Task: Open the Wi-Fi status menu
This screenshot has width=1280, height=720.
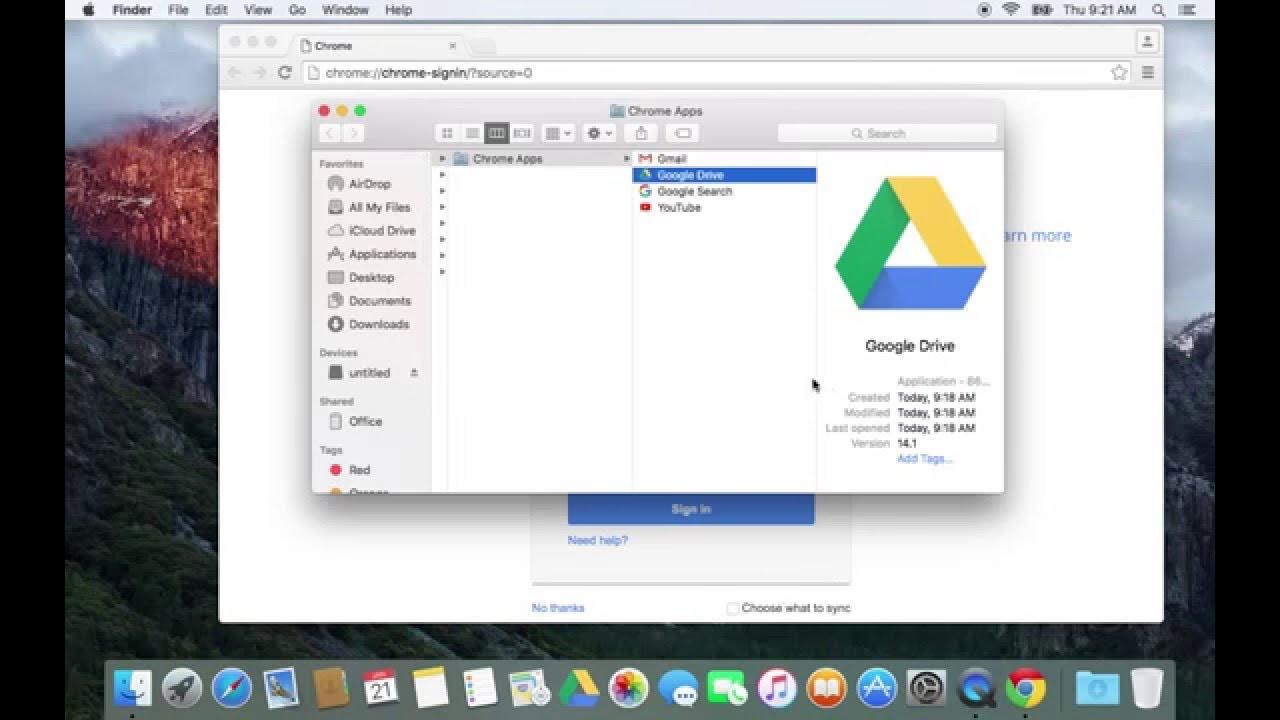Action: click(x=1010, y=10)
